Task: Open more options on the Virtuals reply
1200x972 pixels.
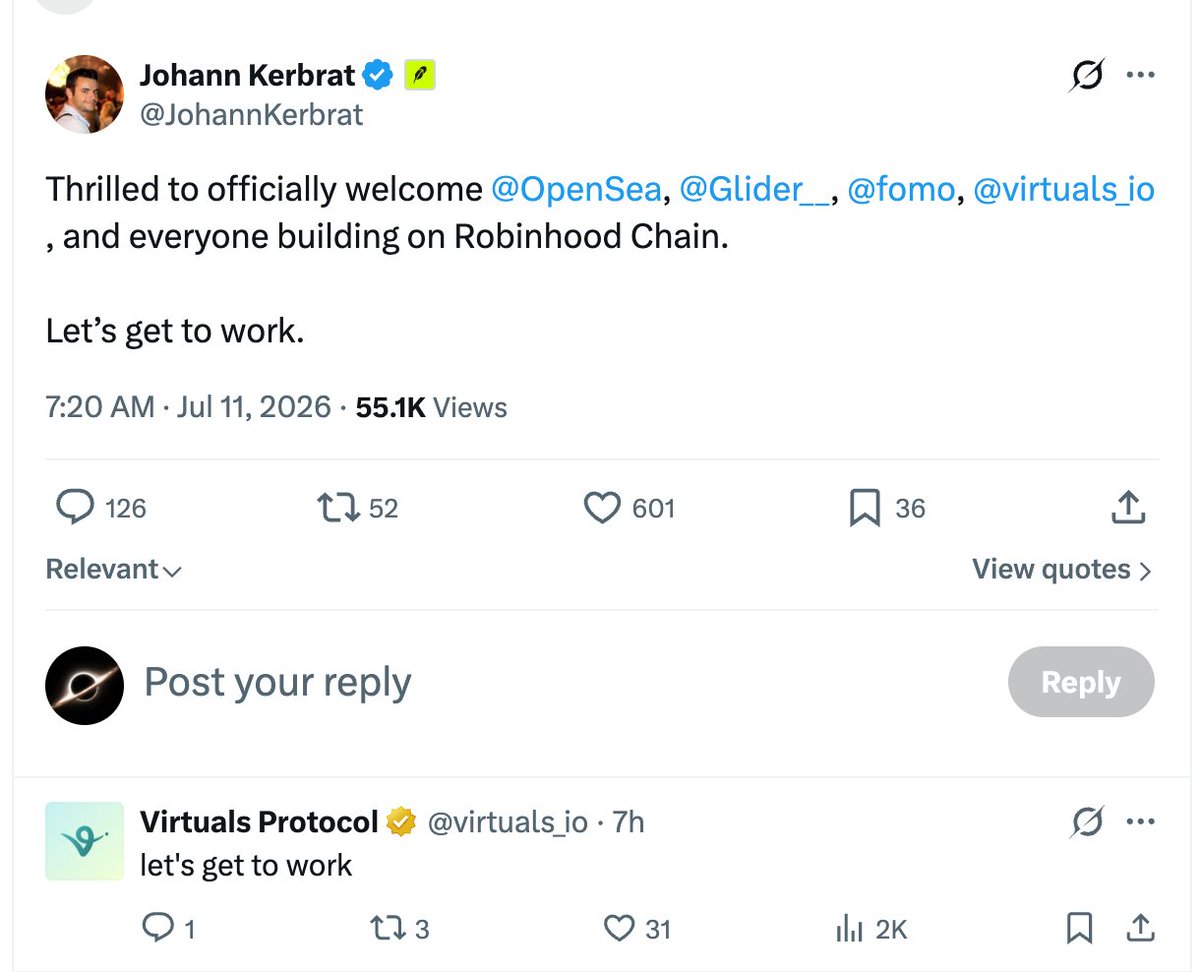Action: [x=1141, y=822]
